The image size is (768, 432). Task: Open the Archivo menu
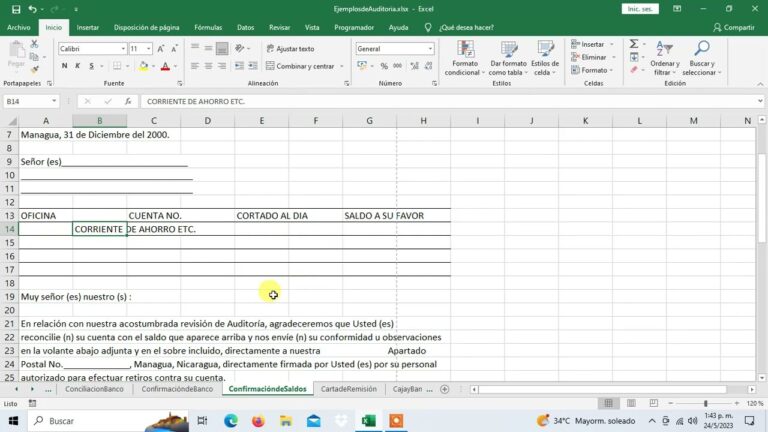click(19, 27)
